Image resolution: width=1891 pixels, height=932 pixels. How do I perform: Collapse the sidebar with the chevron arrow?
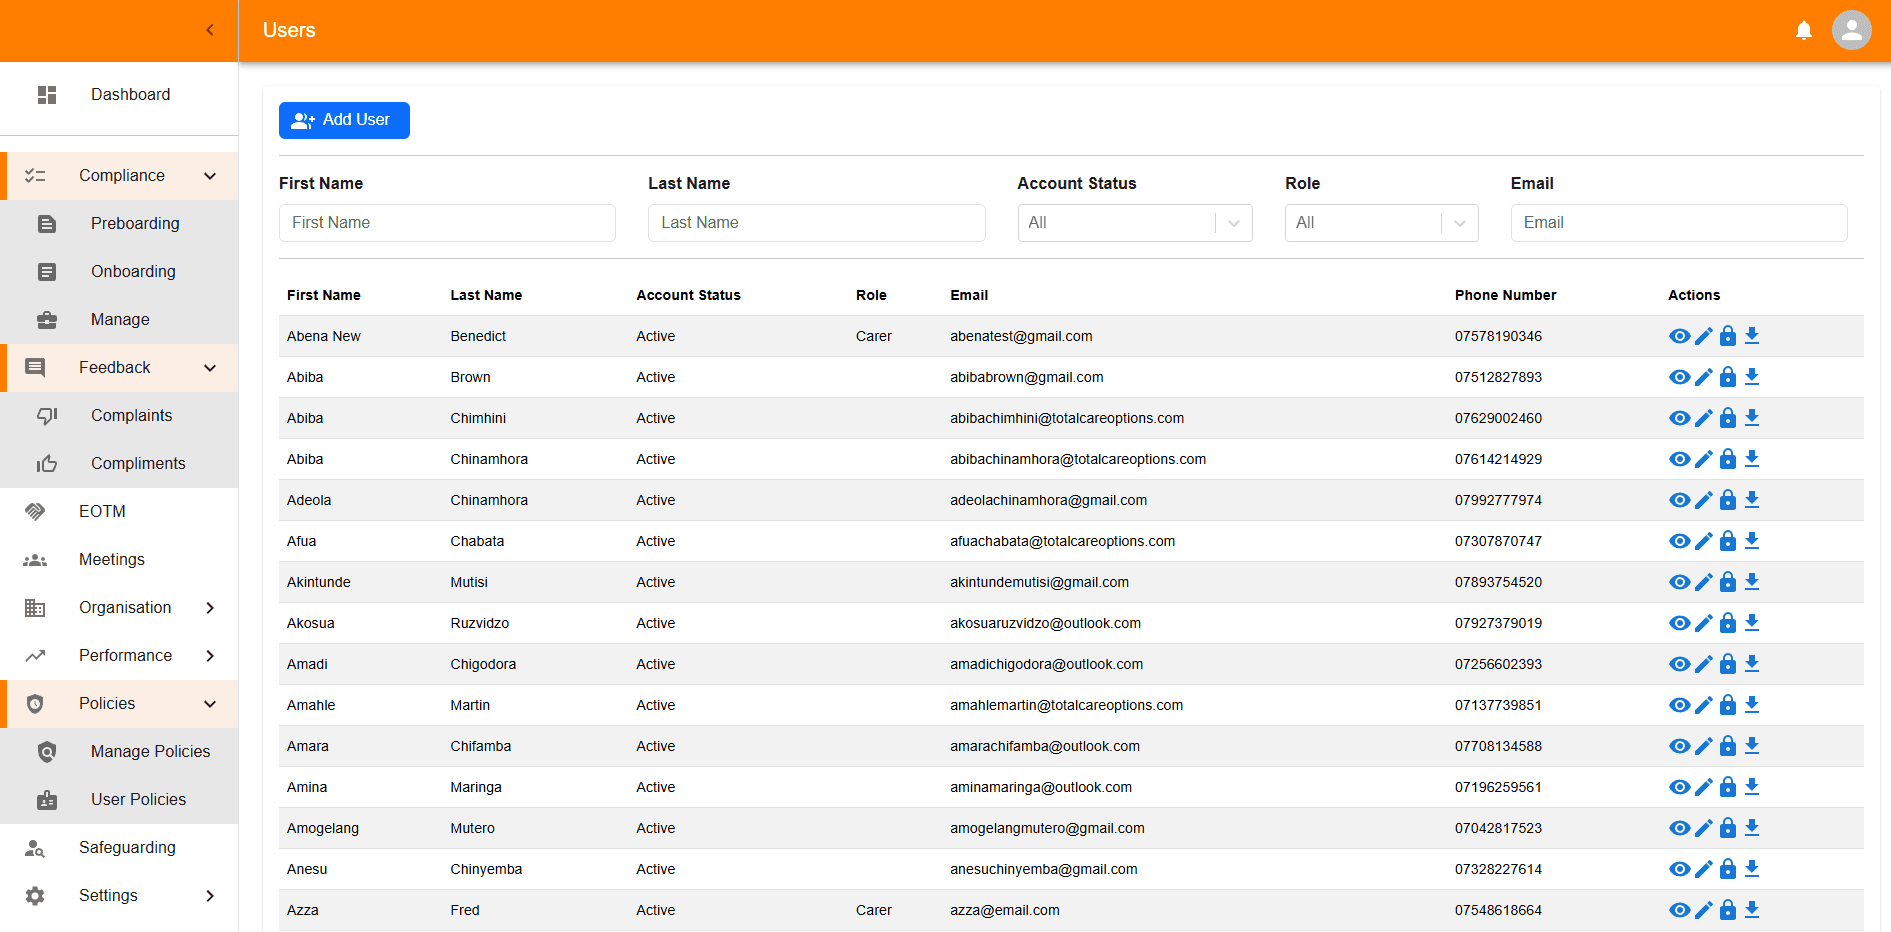[210, 30]
